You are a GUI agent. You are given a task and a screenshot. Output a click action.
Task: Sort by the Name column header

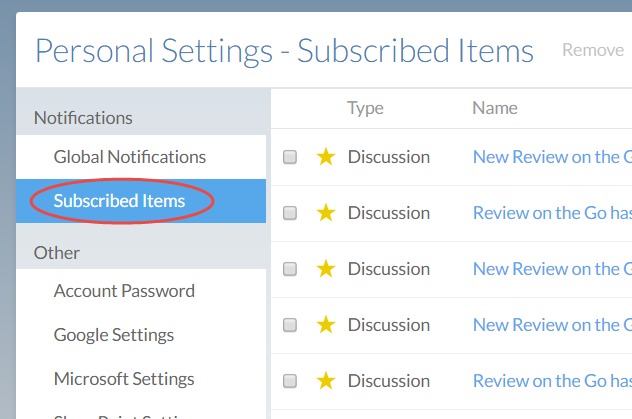click(x=495, y=108)
